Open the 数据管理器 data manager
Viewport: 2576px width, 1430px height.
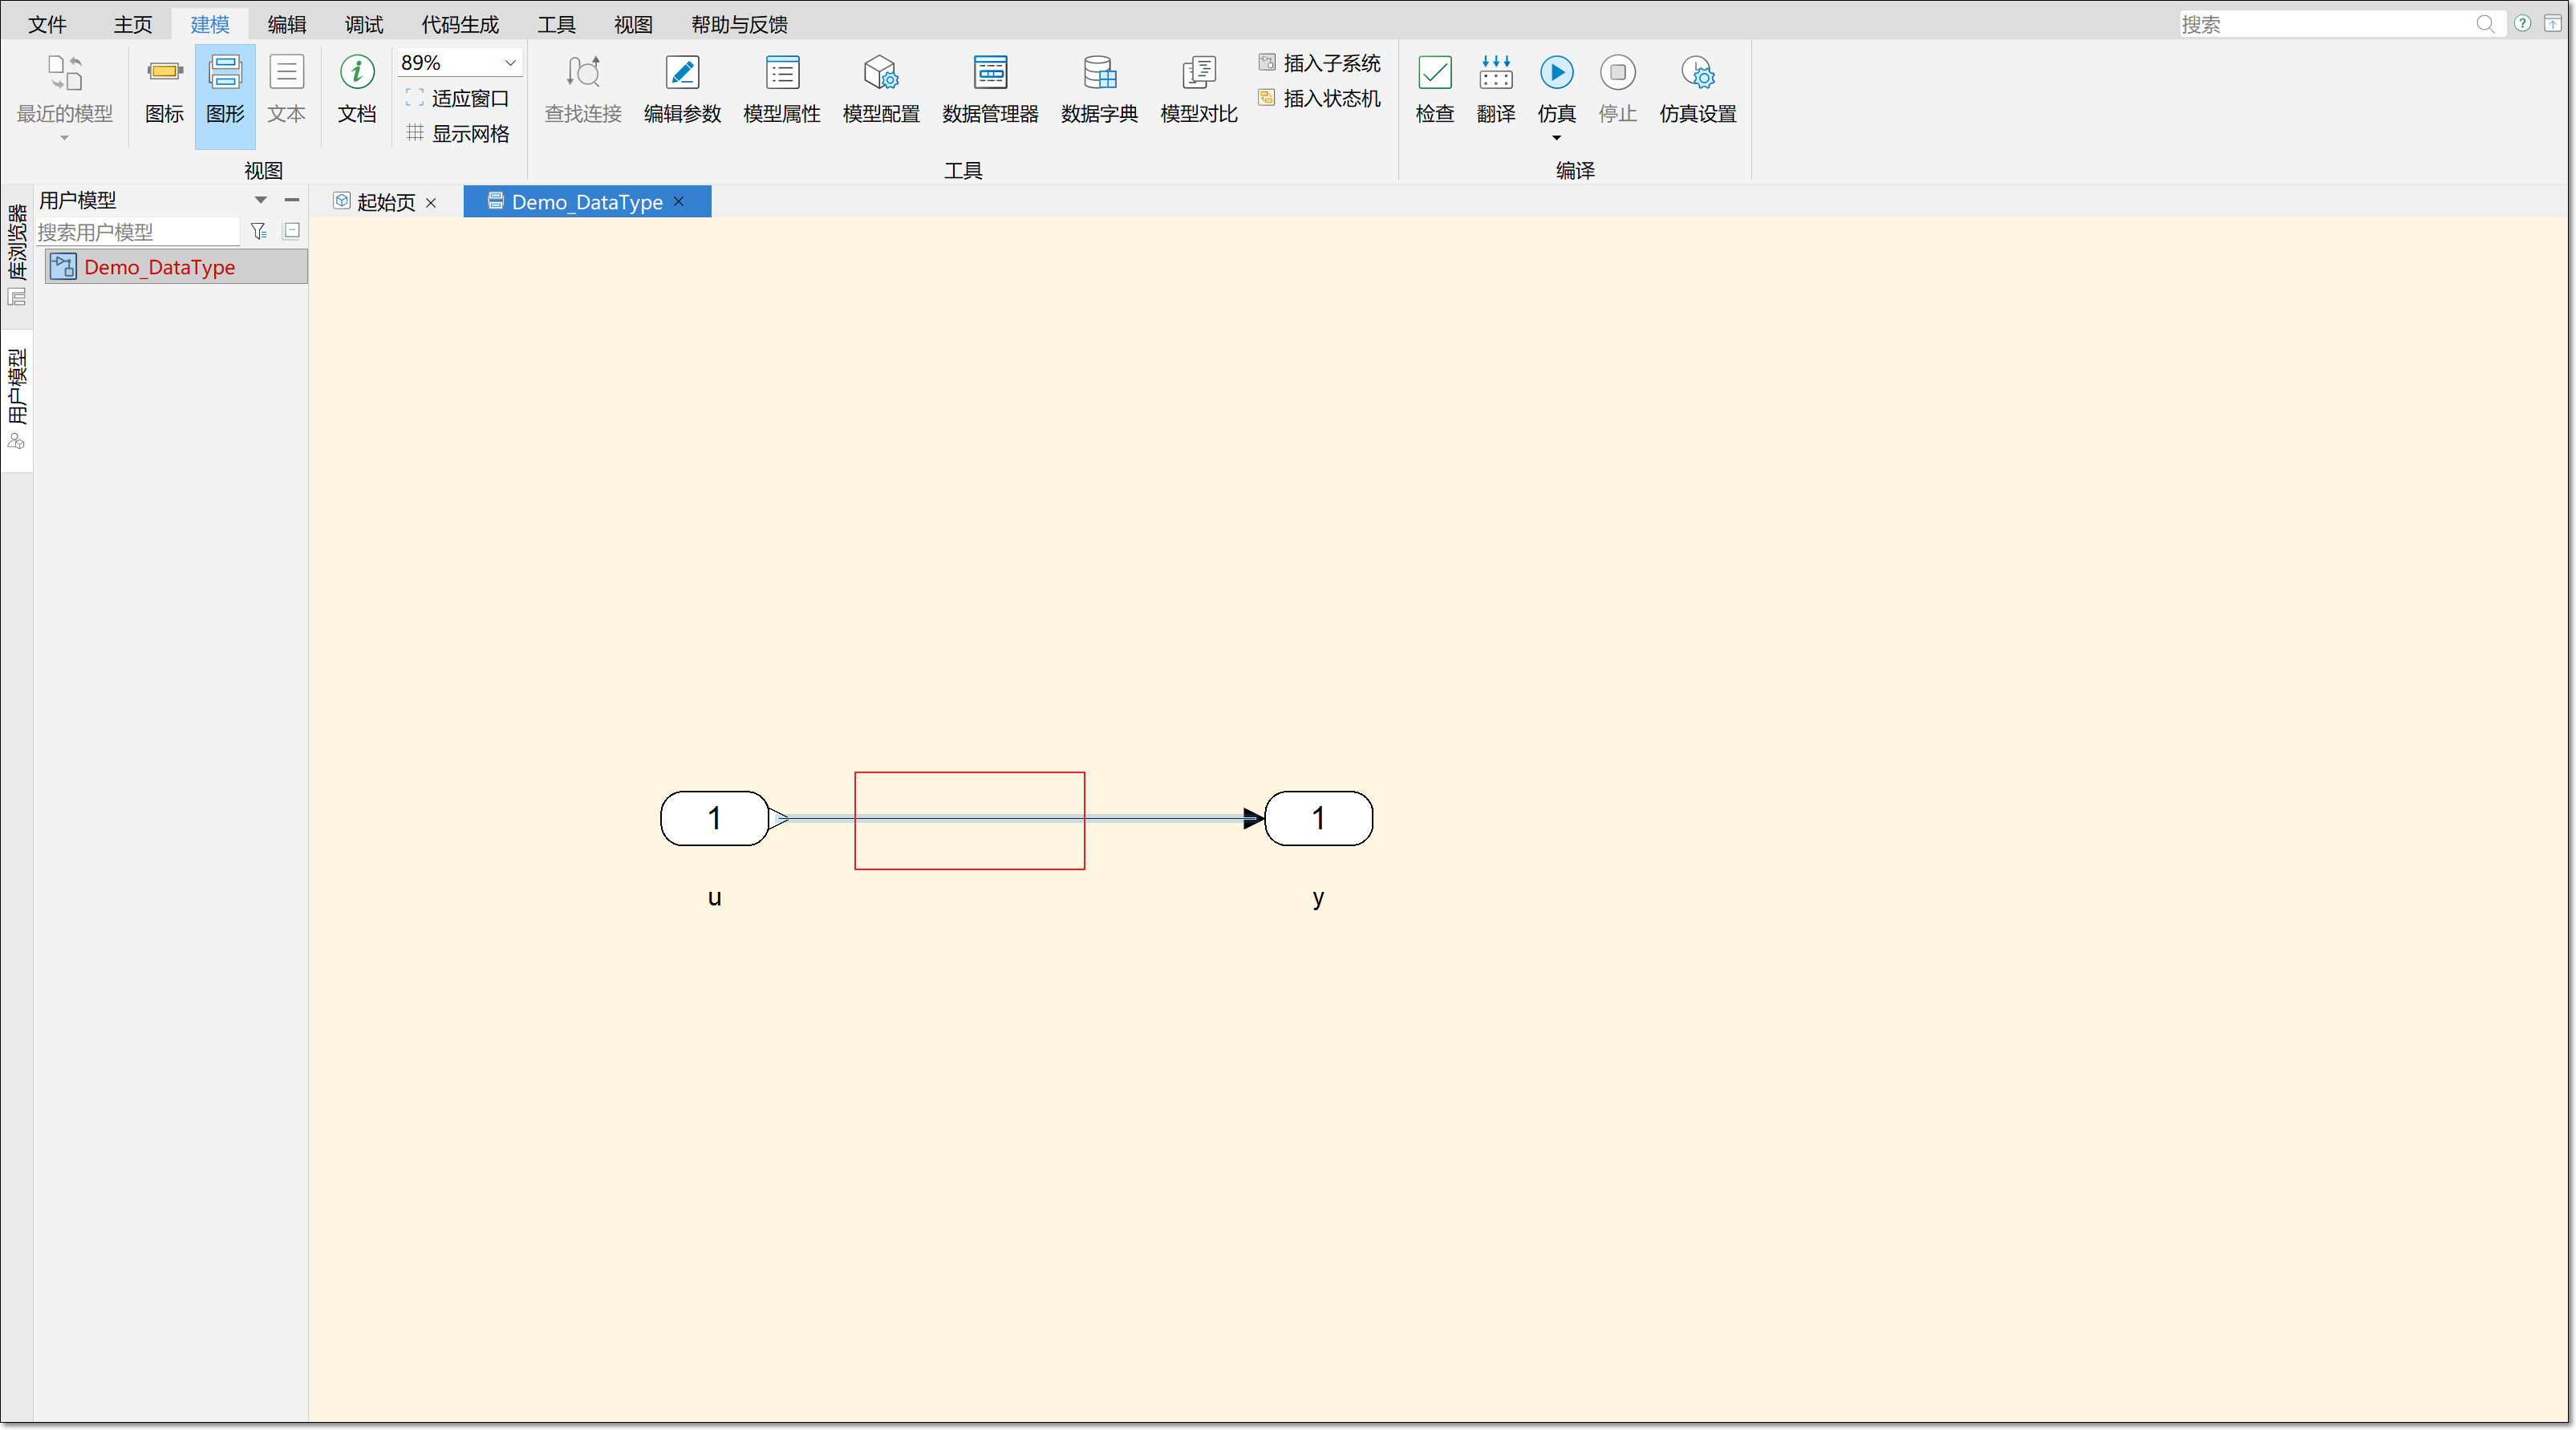[990, 90]
